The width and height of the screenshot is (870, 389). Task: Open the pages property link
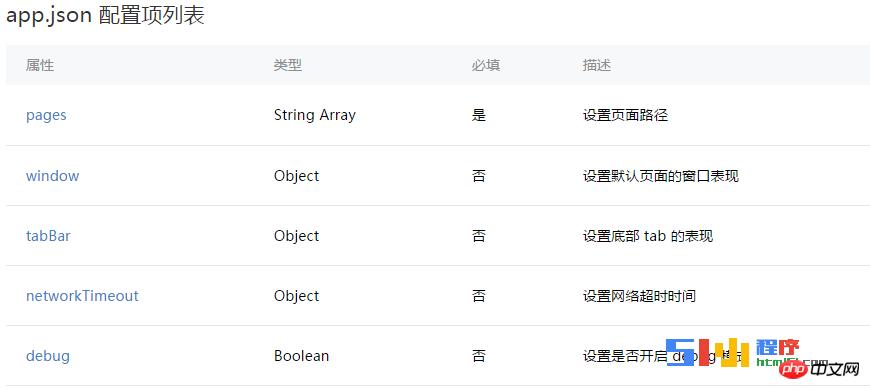(x=46, y=115)
